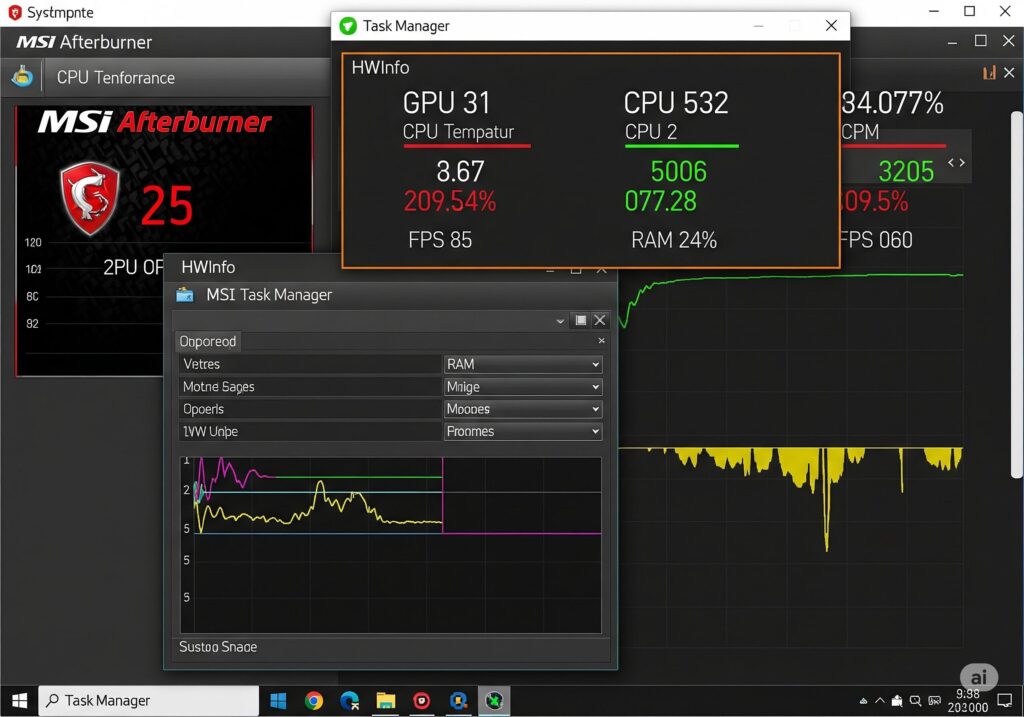Click the orange graph icon at top right
The image size is (1024, 717).
[989, 73]
